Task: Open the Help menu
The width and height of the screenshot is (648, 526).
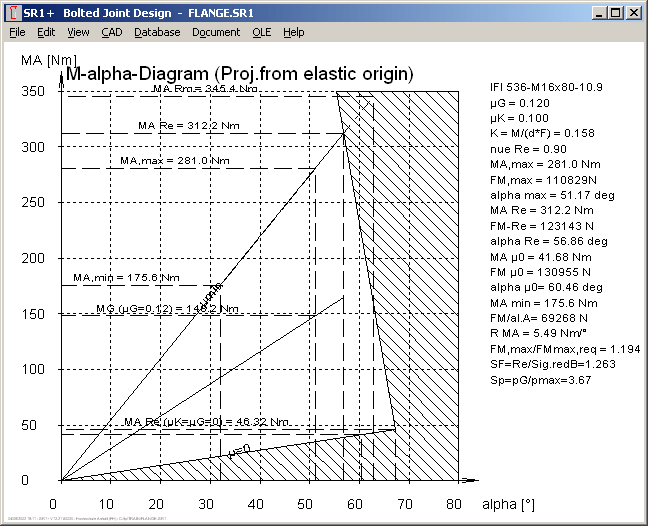Action: pyautogui.click(x=293, y=32)
